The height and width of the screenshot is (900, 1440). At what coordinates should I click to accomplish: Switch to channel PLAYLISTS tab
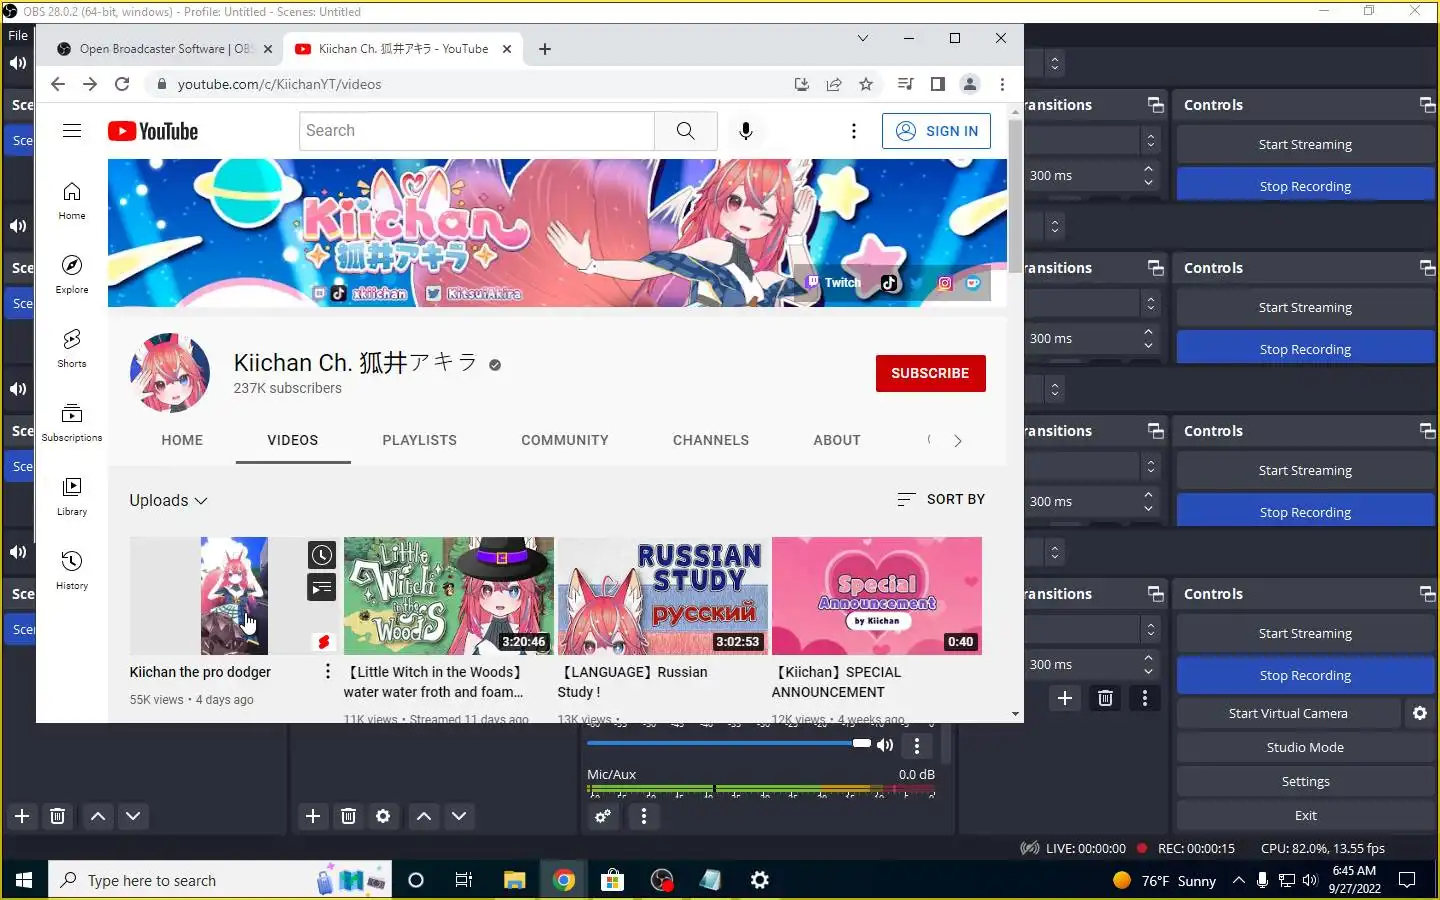pyautogui.click(x=419, y=440)
